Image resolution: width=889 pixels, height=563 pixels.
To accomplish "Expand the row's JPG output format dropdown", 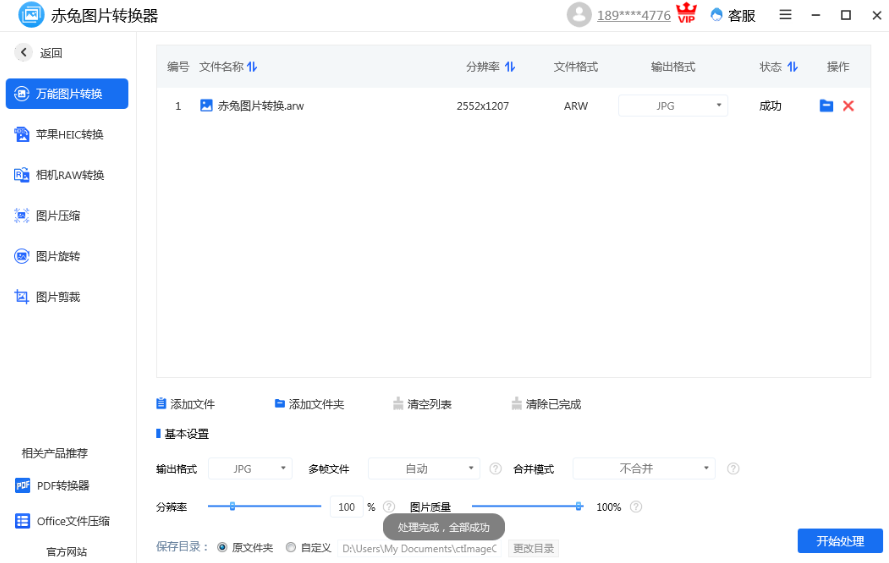I will 673,106.
